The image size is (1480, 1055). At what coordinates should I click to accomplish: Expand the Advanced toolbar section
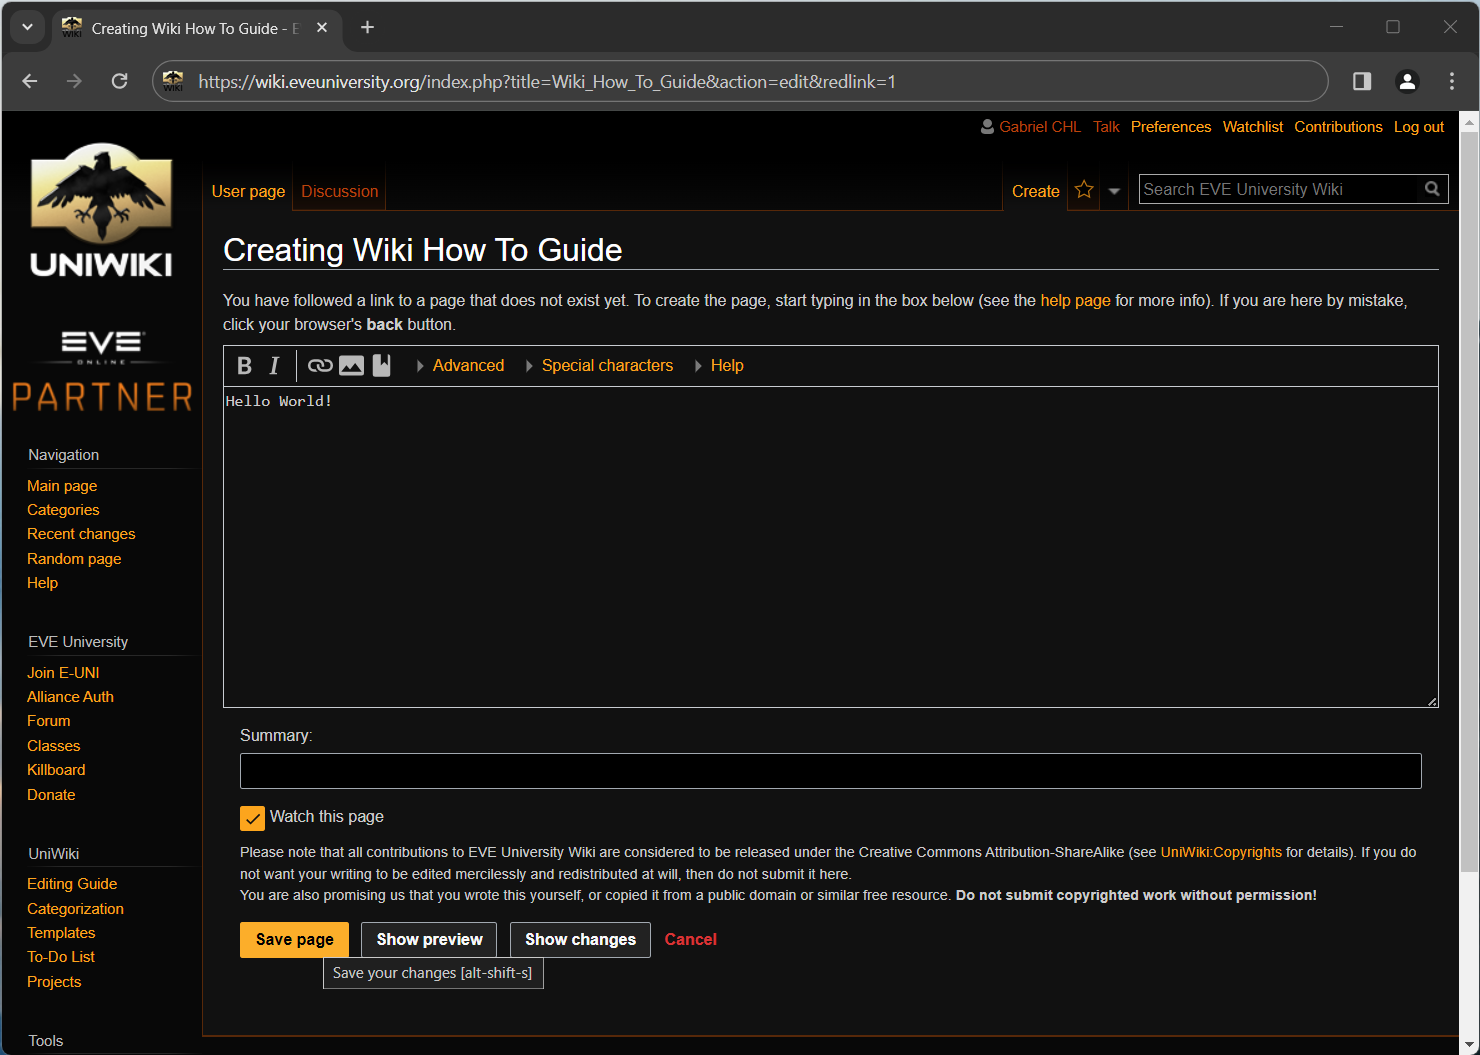(x=467, y=366)
